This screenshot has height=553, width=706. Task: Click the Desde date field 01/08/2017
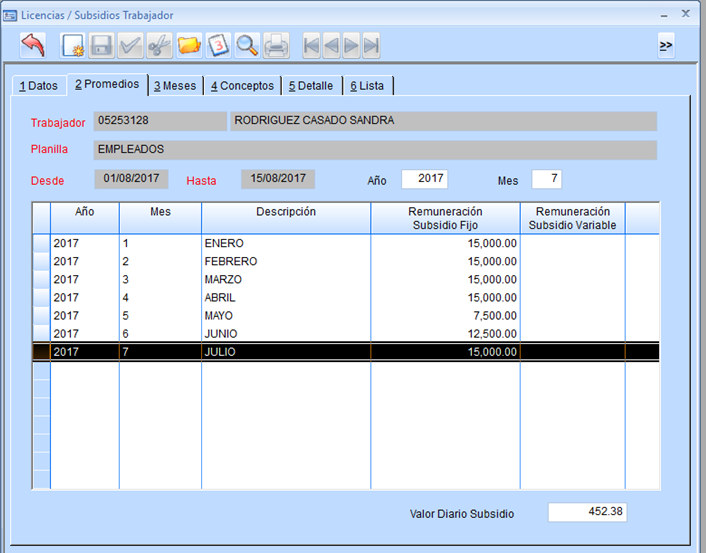pos(131,179)
